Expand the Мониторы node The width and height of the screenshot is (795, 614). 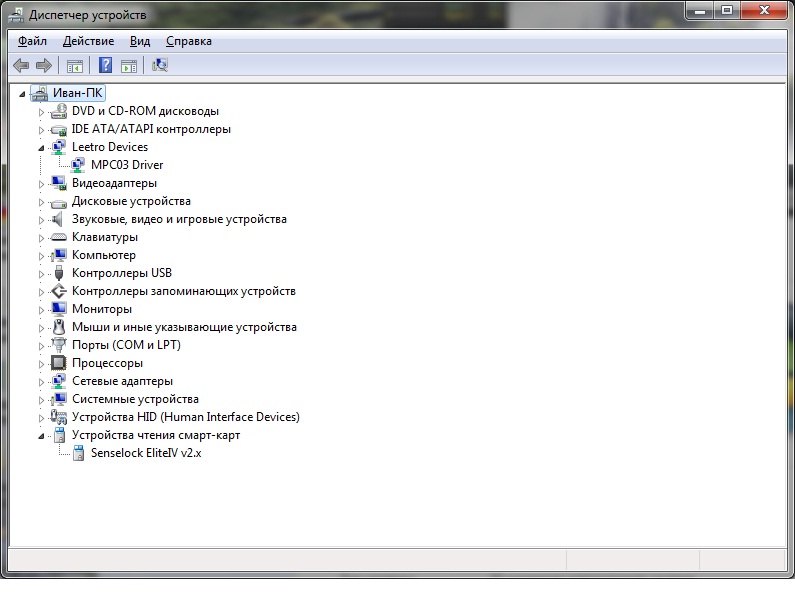pos(42,310)
